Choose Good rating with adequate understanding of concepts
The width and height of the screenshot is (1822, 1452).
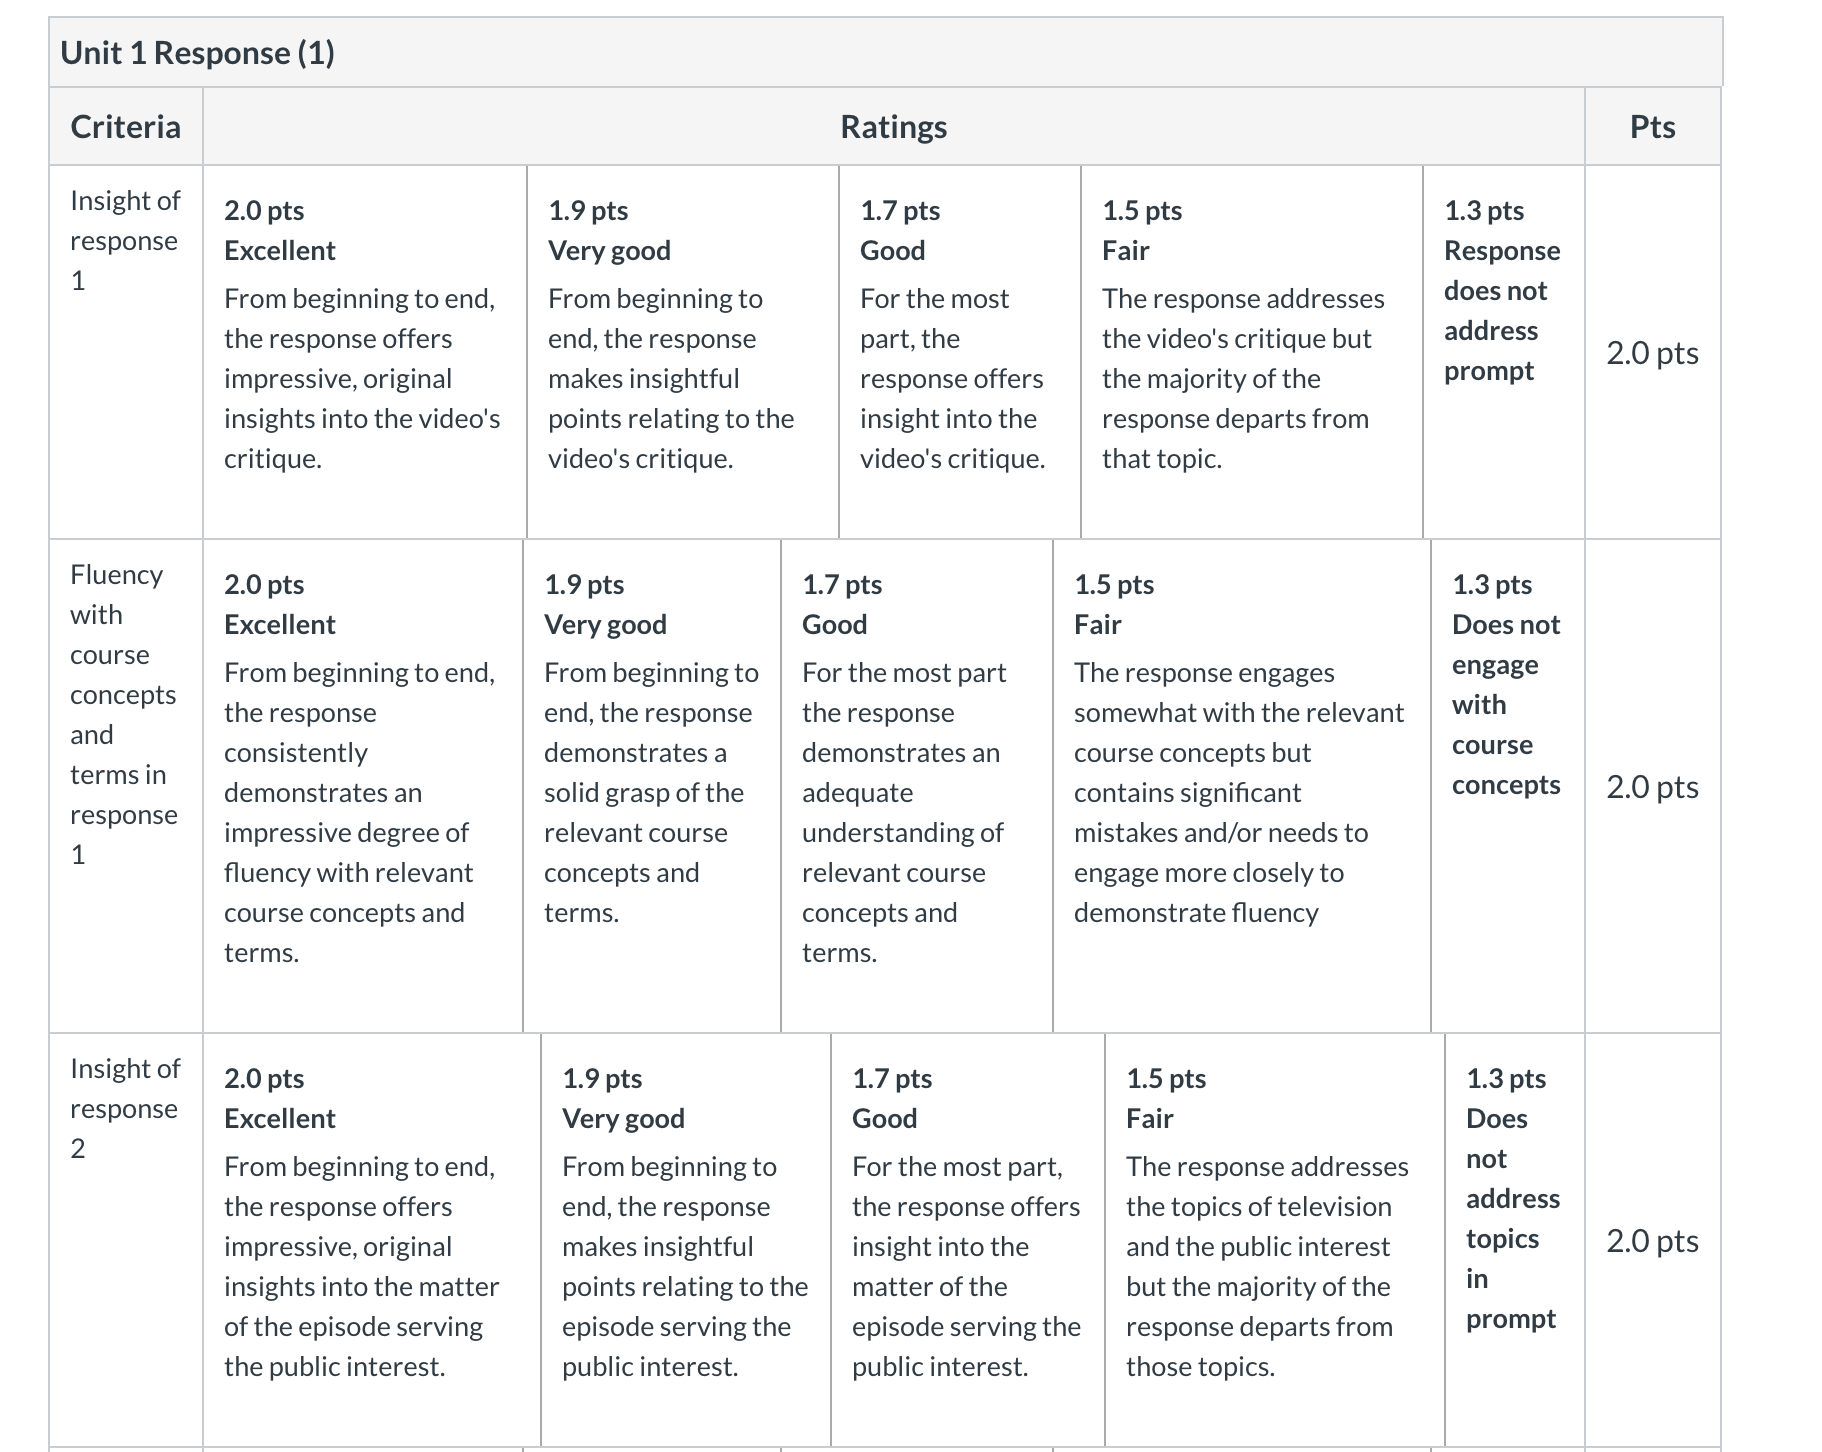pyautogui.click(x=916, y=786)
